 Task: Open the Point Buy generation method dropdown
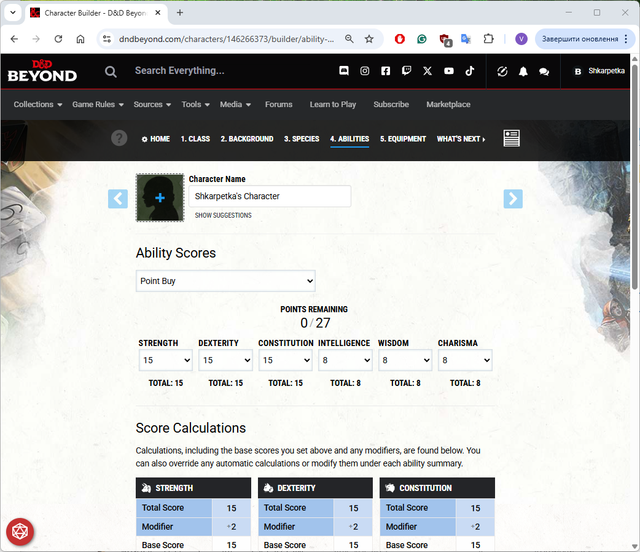click(x=225, y=281)
